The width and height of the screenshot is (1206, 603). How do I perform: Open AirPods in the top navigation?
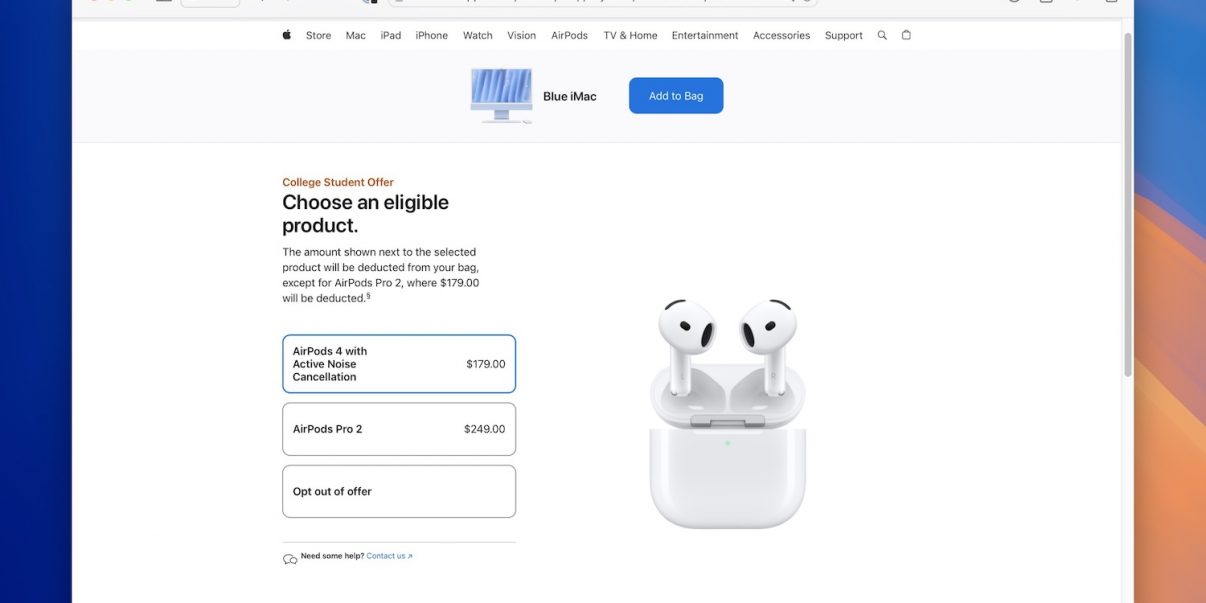[570, 35]
